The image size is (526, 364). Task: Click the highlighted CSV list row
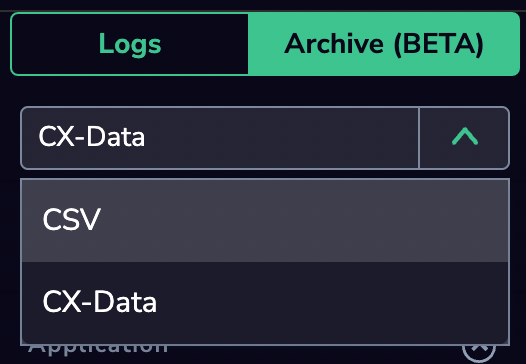click(x=265, y=220)
